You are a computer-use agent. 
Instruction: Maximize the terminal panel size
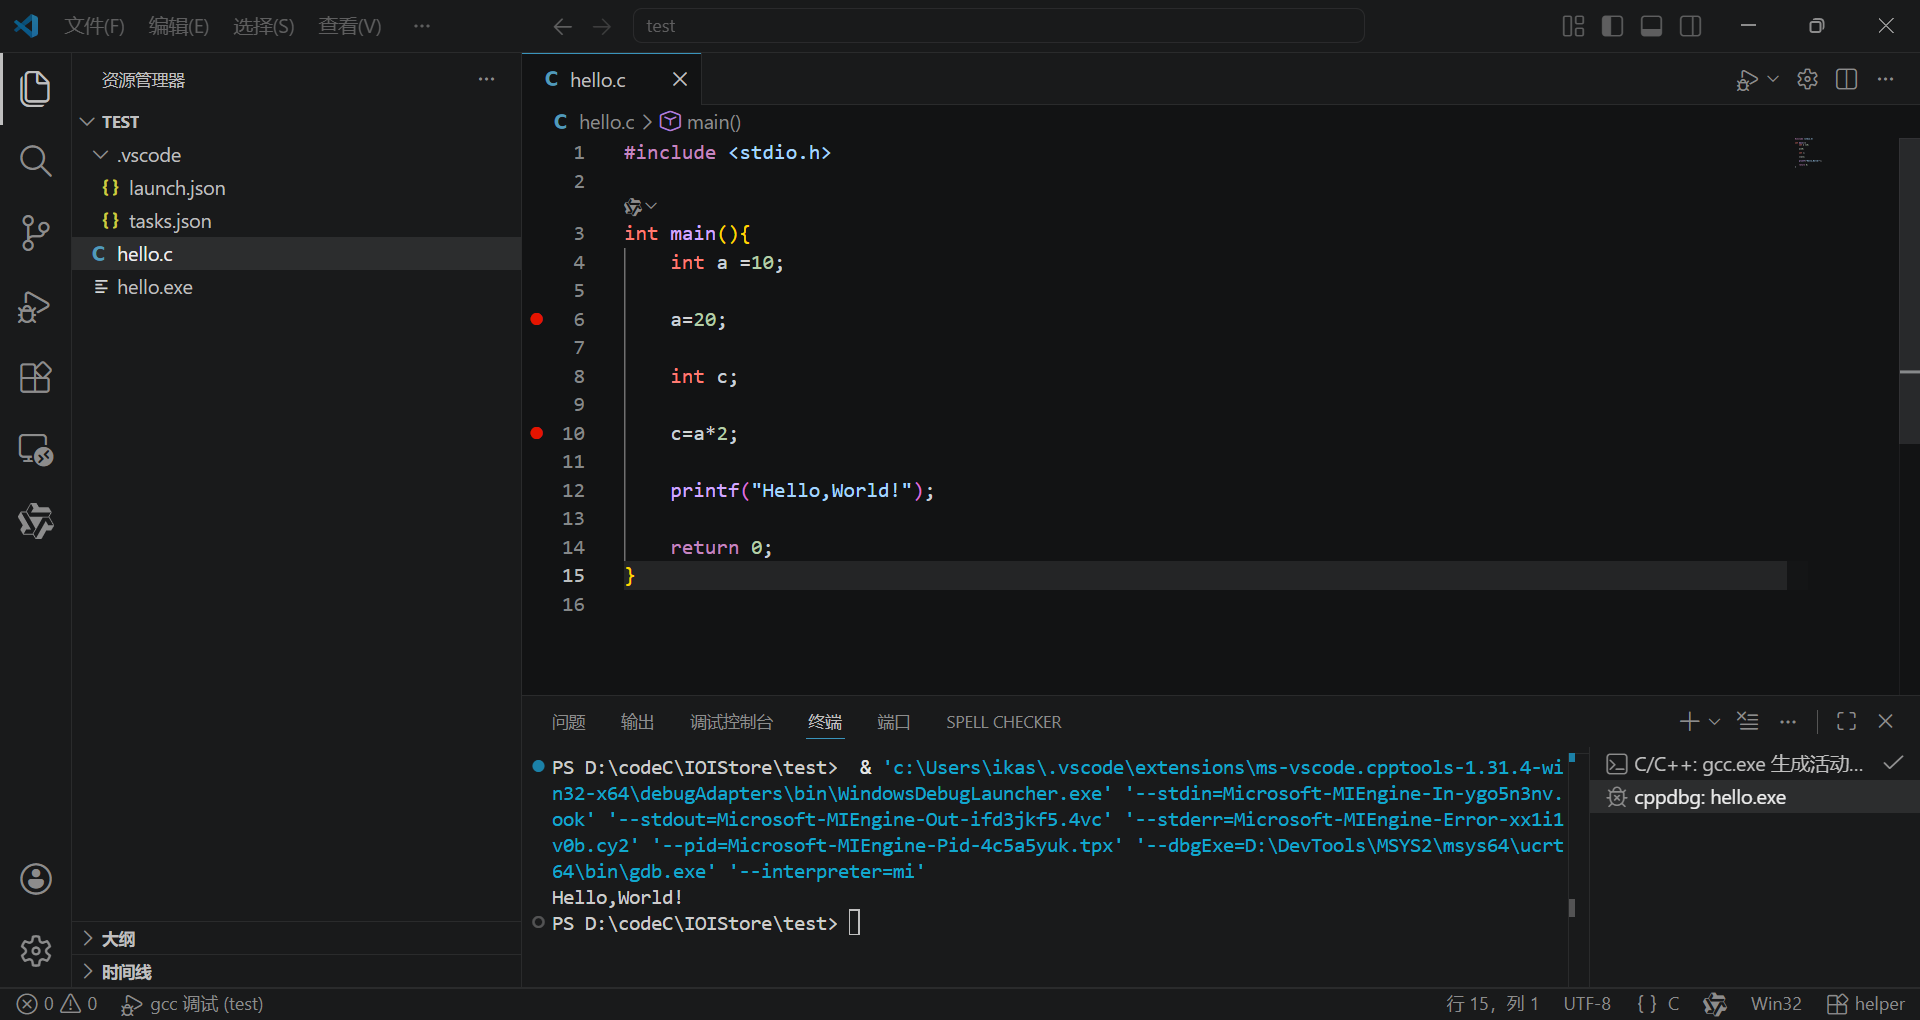point(1846,721)
